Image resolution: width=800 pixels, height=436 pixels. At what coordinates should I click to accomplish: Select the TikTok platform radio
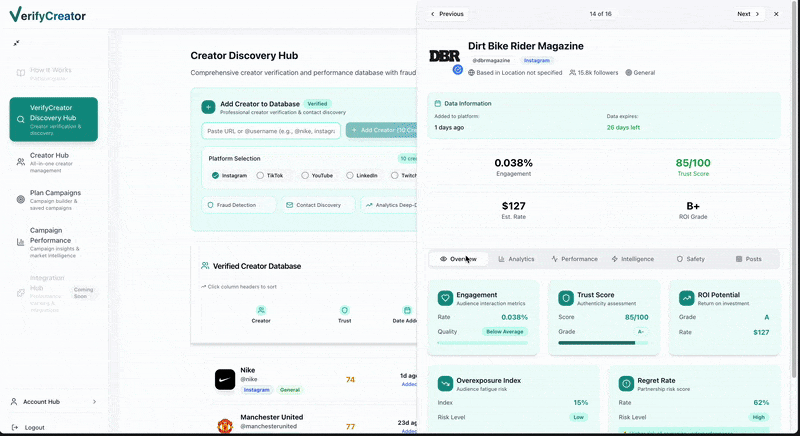tap(260, 175)
